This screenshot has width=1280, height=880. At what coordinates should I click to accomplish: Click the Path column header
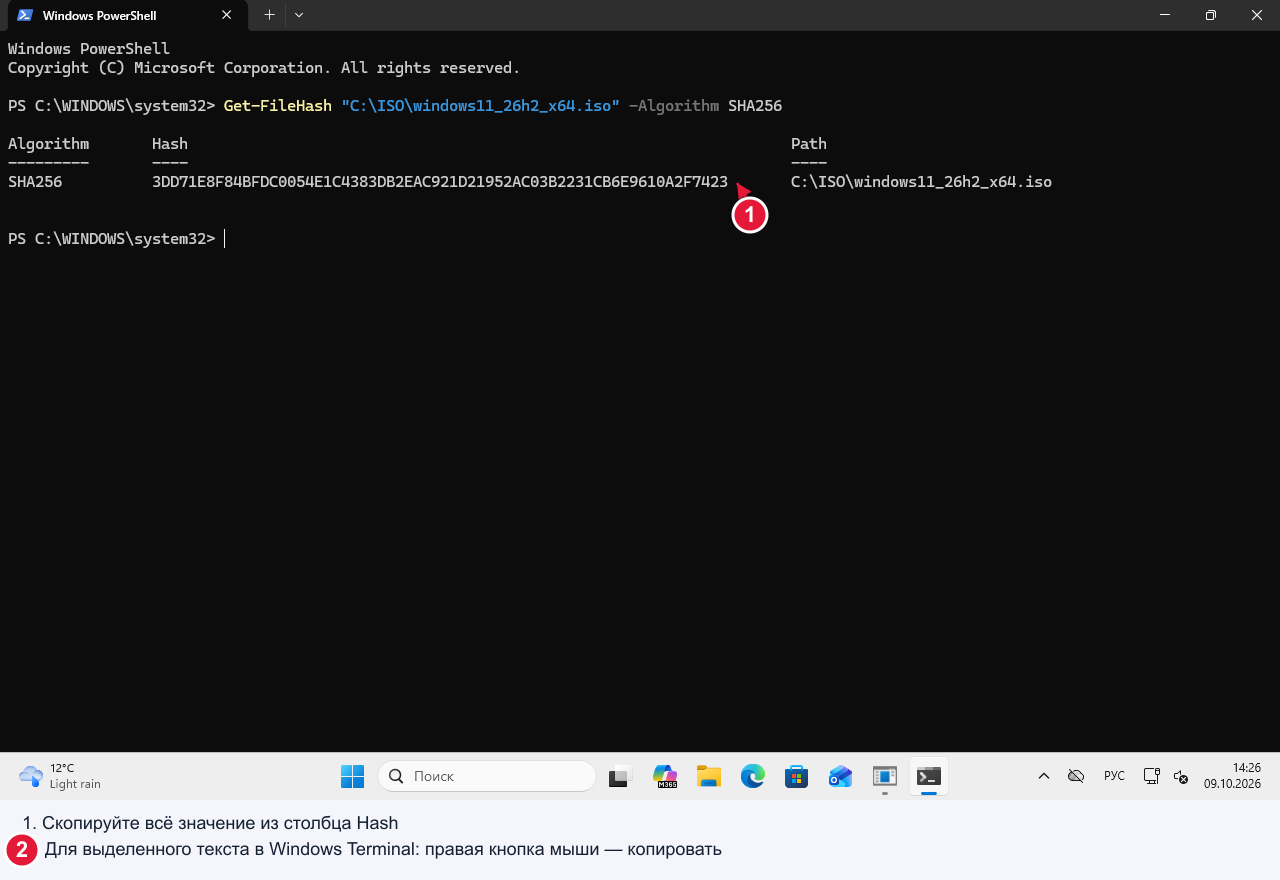tap(809, 144)
